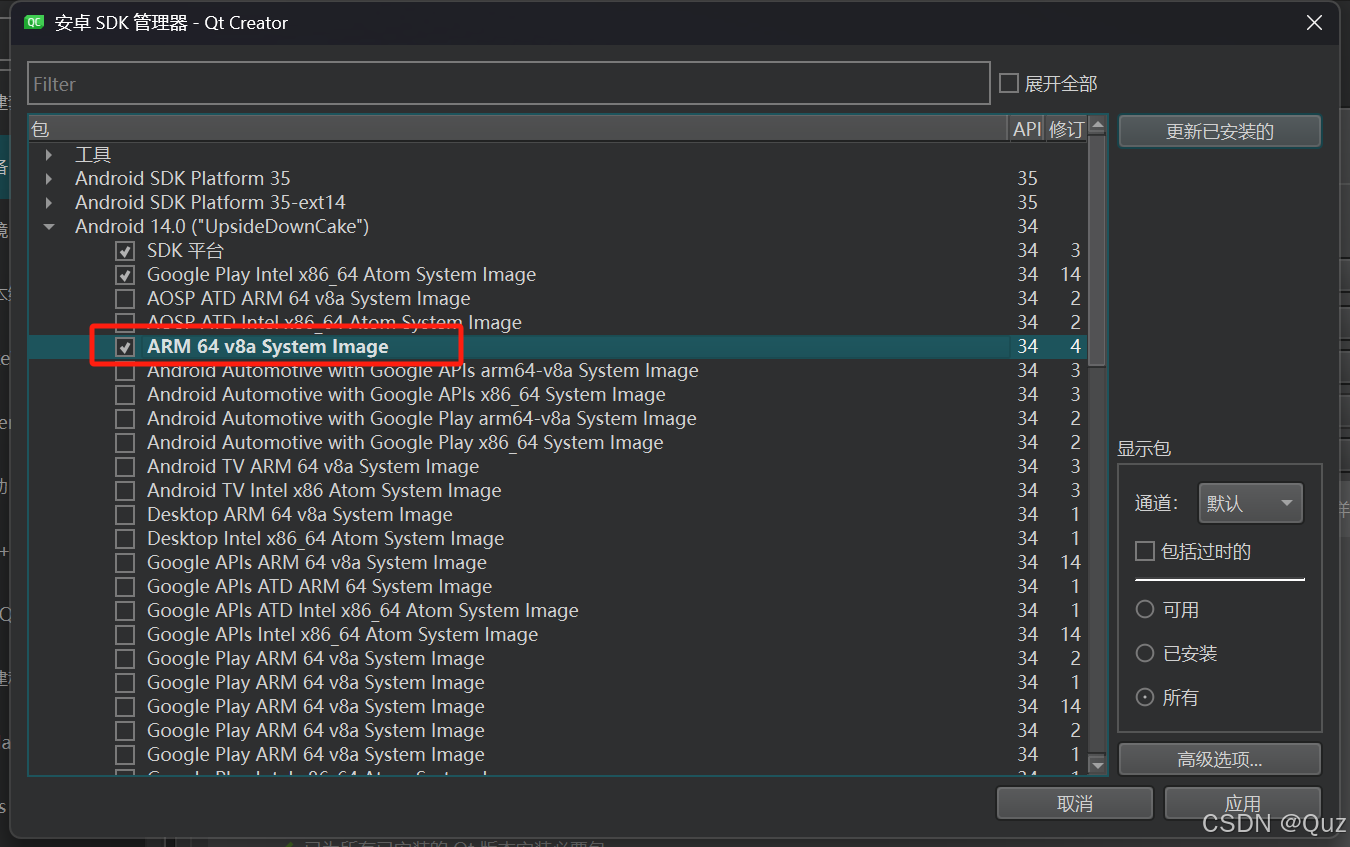
Task: Check the 包括过时的 option
Action: 1143,551
